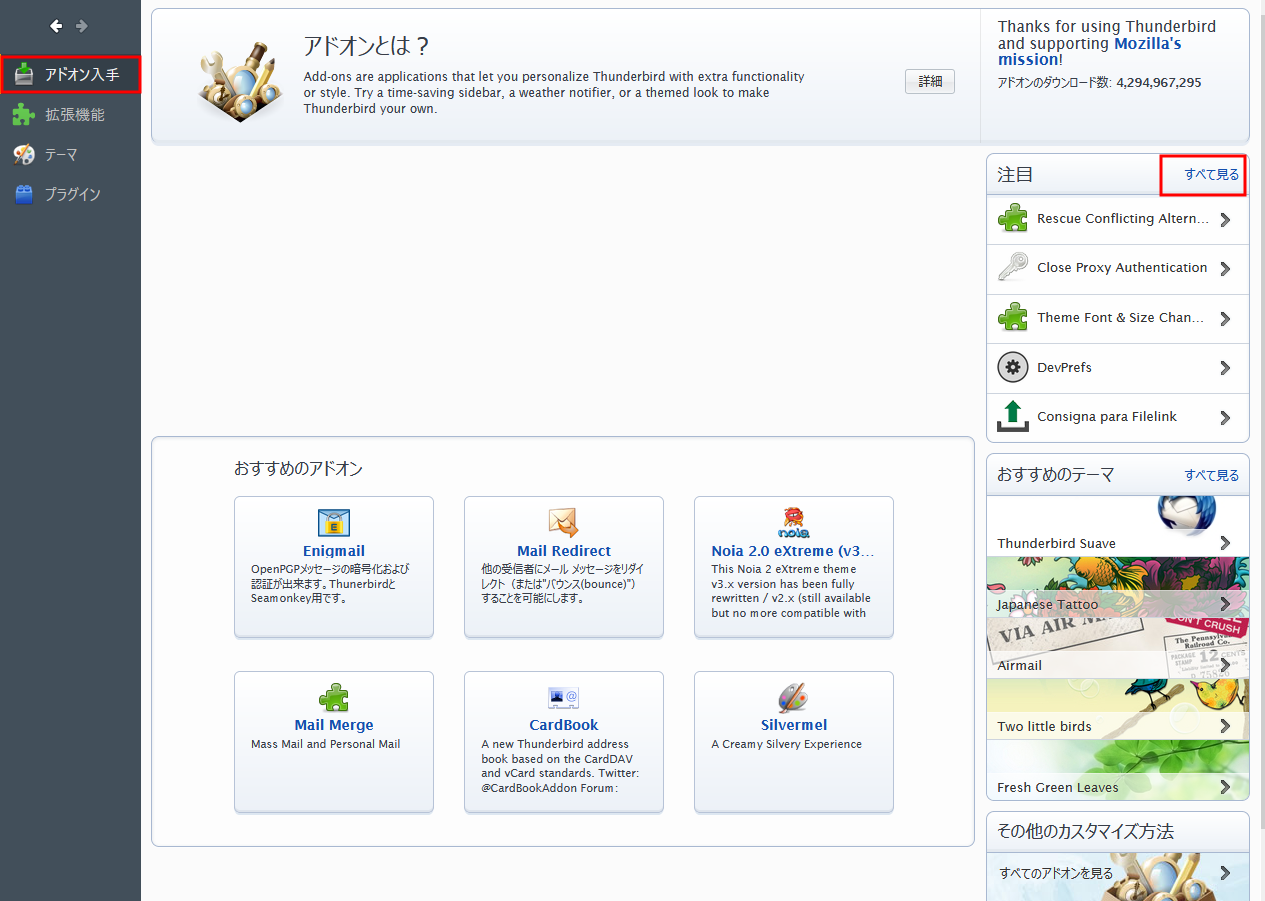
Task: Click the Enigmail padlock icon
Action: click(x=334, y=523)
